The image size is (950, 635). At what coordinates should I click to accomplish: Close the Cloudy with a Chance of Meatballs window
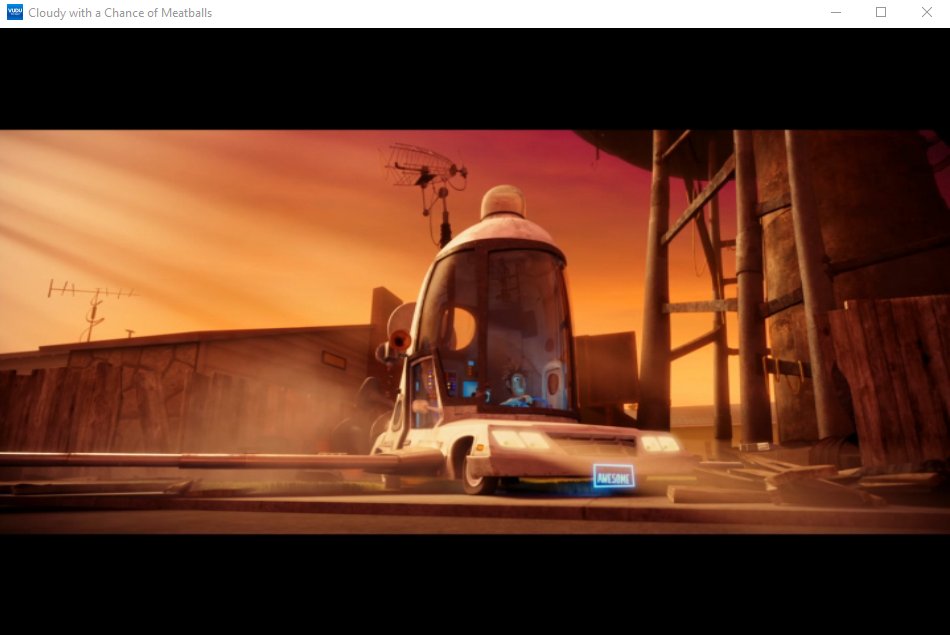926,12
